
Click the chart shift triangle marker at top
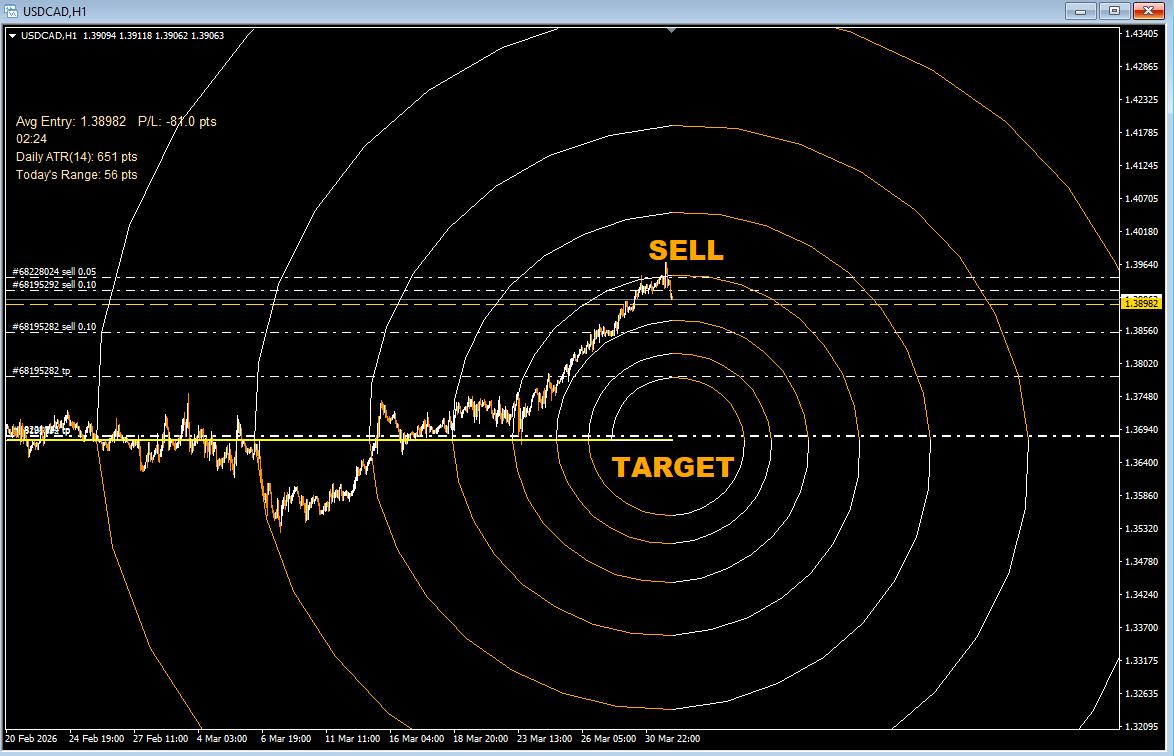(672, 31)
